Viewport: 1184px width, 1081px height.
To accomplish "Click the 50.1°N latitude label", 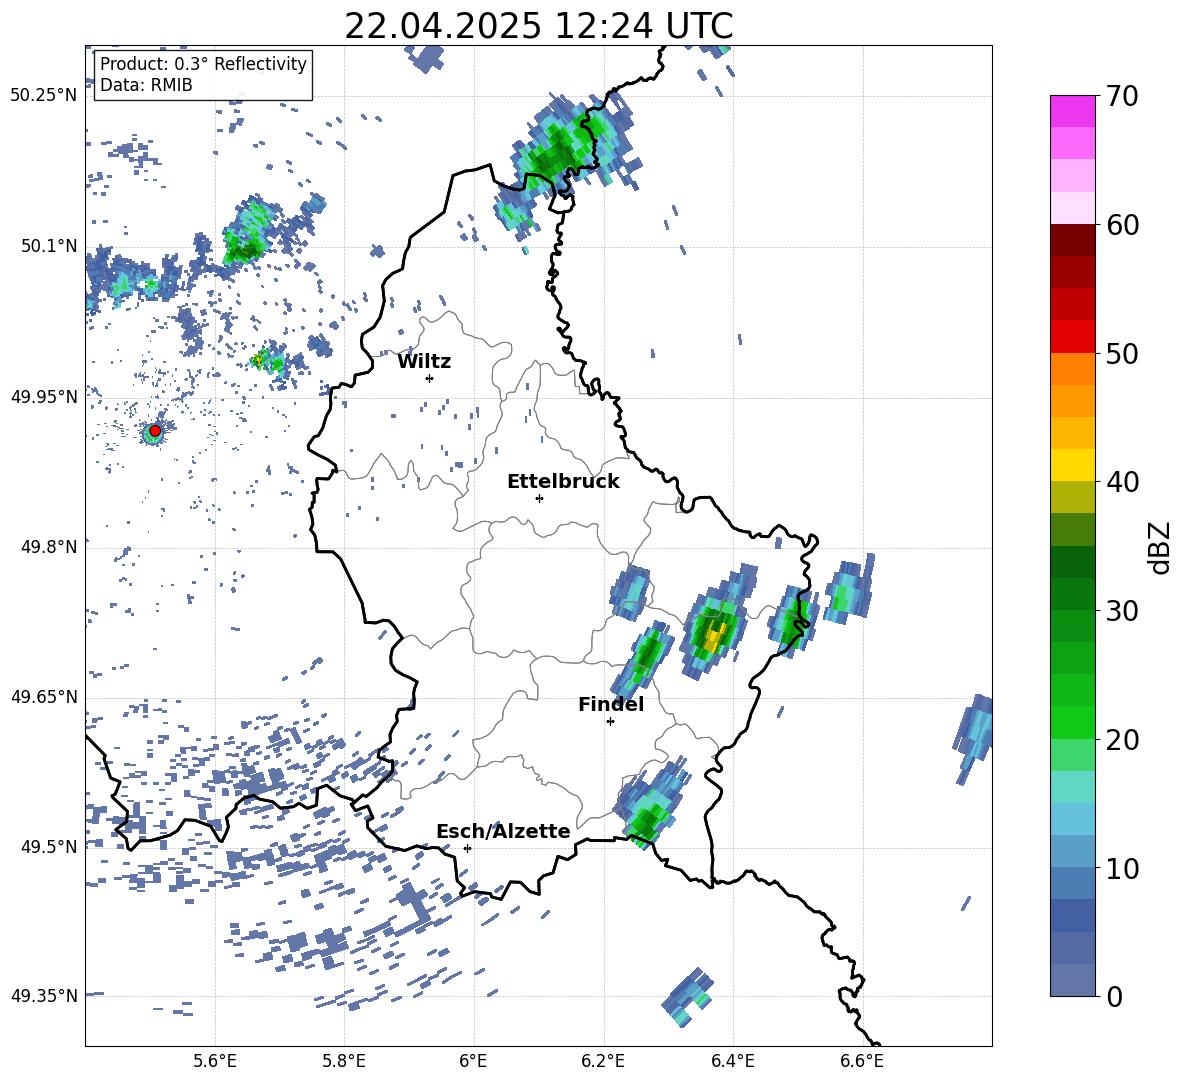I will coord(50,246).
